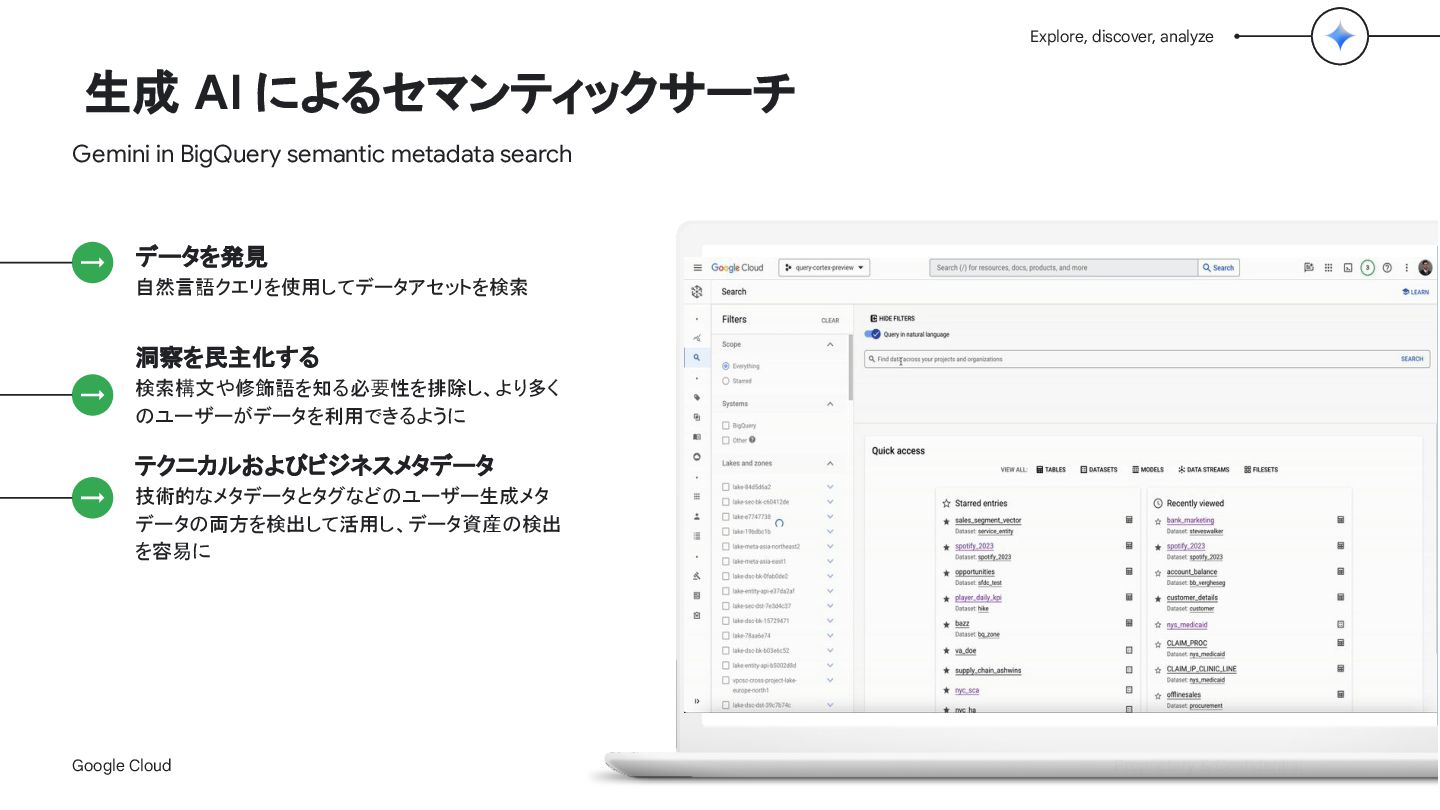Expand the lake-84d5d6a2 chevron
This screenshot has height=810, width=1440.
tap(830, 487)
